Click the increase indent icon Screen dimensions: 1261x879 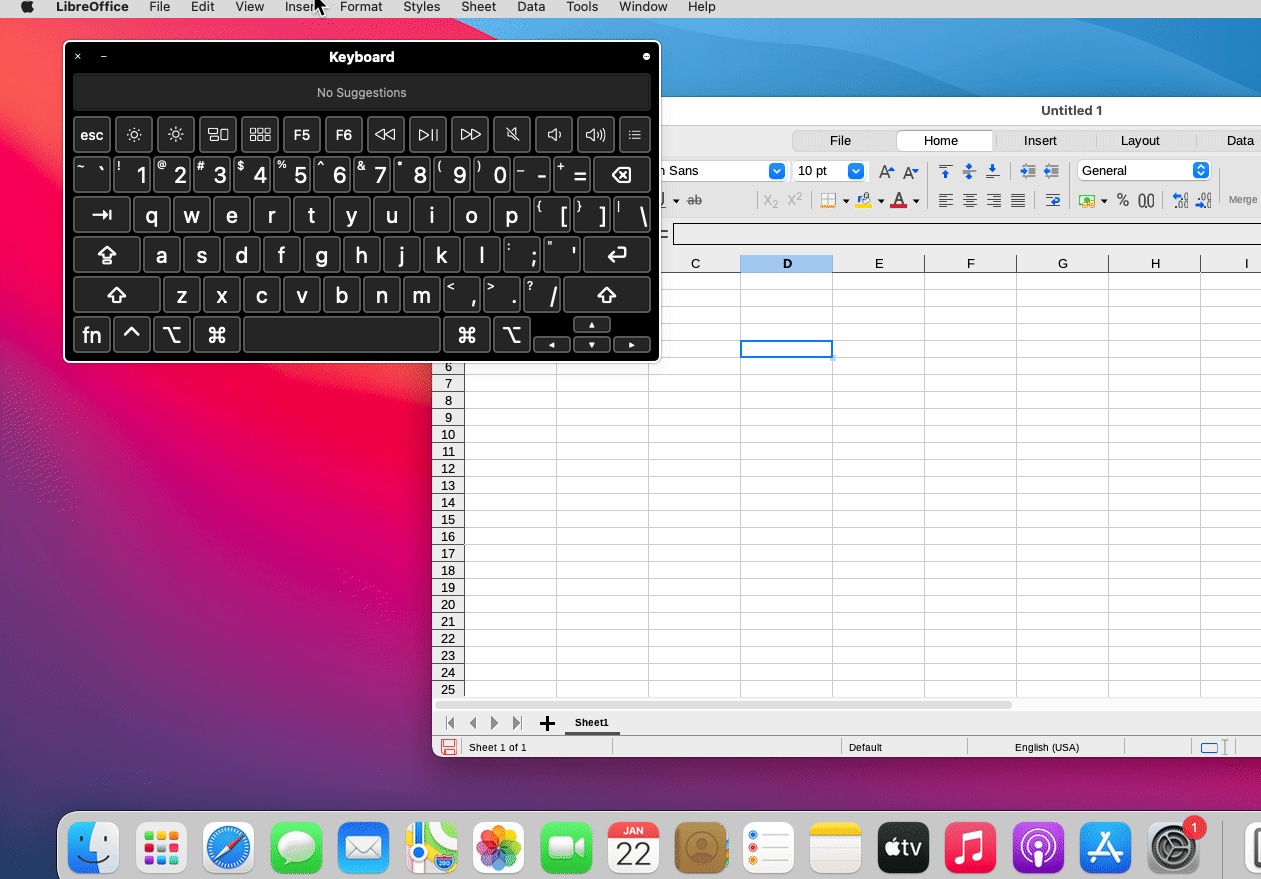click(1028, 172)
